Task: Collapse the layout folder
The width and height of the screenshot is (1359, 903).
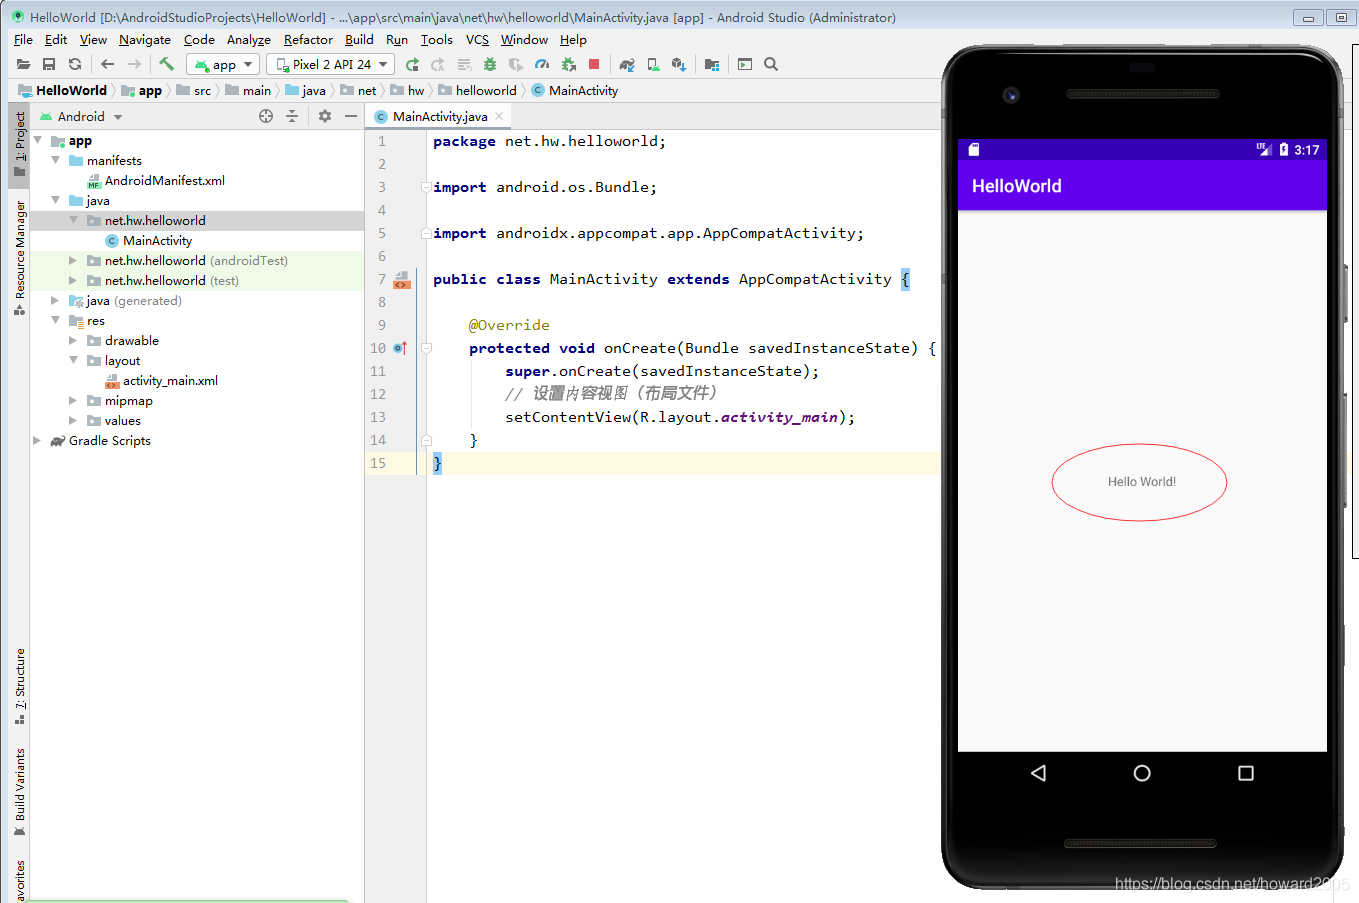Action: point(73,360)
